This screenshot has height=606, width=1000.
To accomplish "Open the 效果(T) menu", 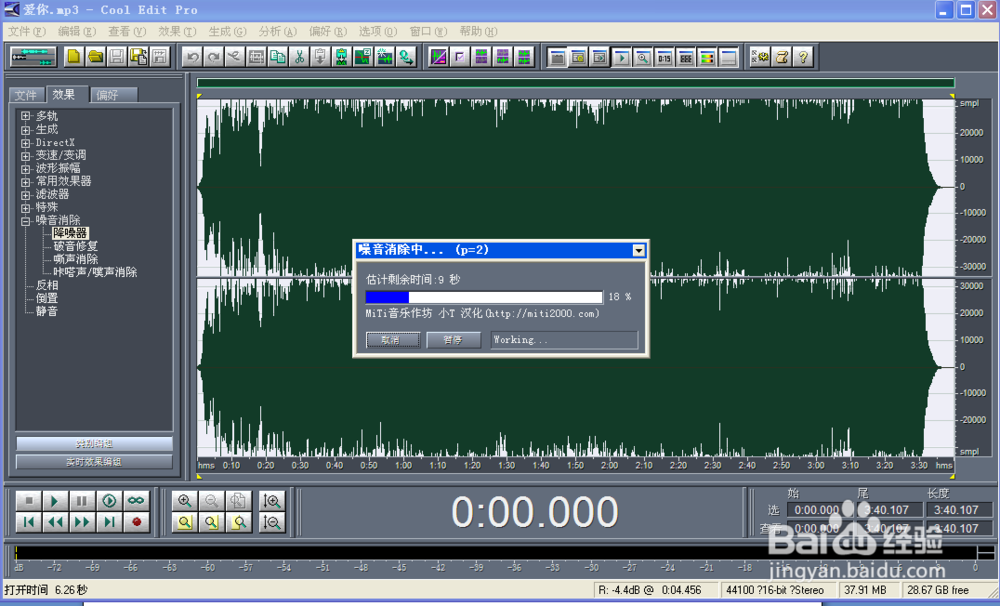I will [177, 31].
